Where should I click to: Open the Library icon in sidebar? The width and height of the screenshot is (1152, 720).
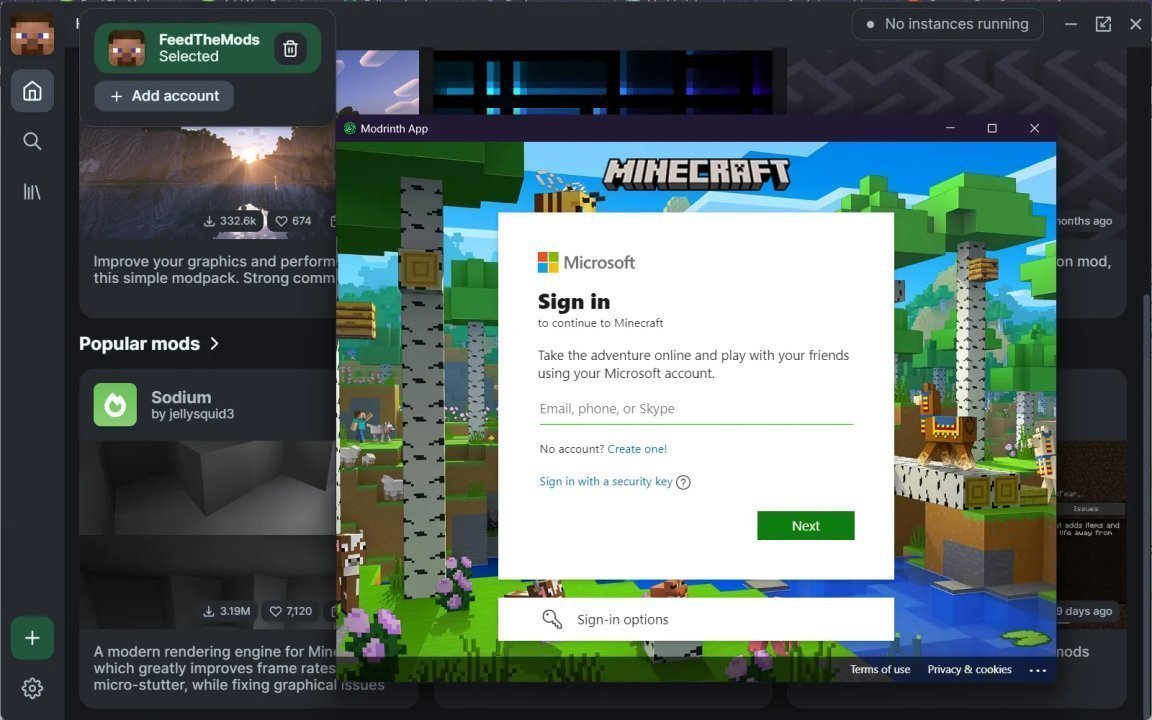tap(32, 192)
